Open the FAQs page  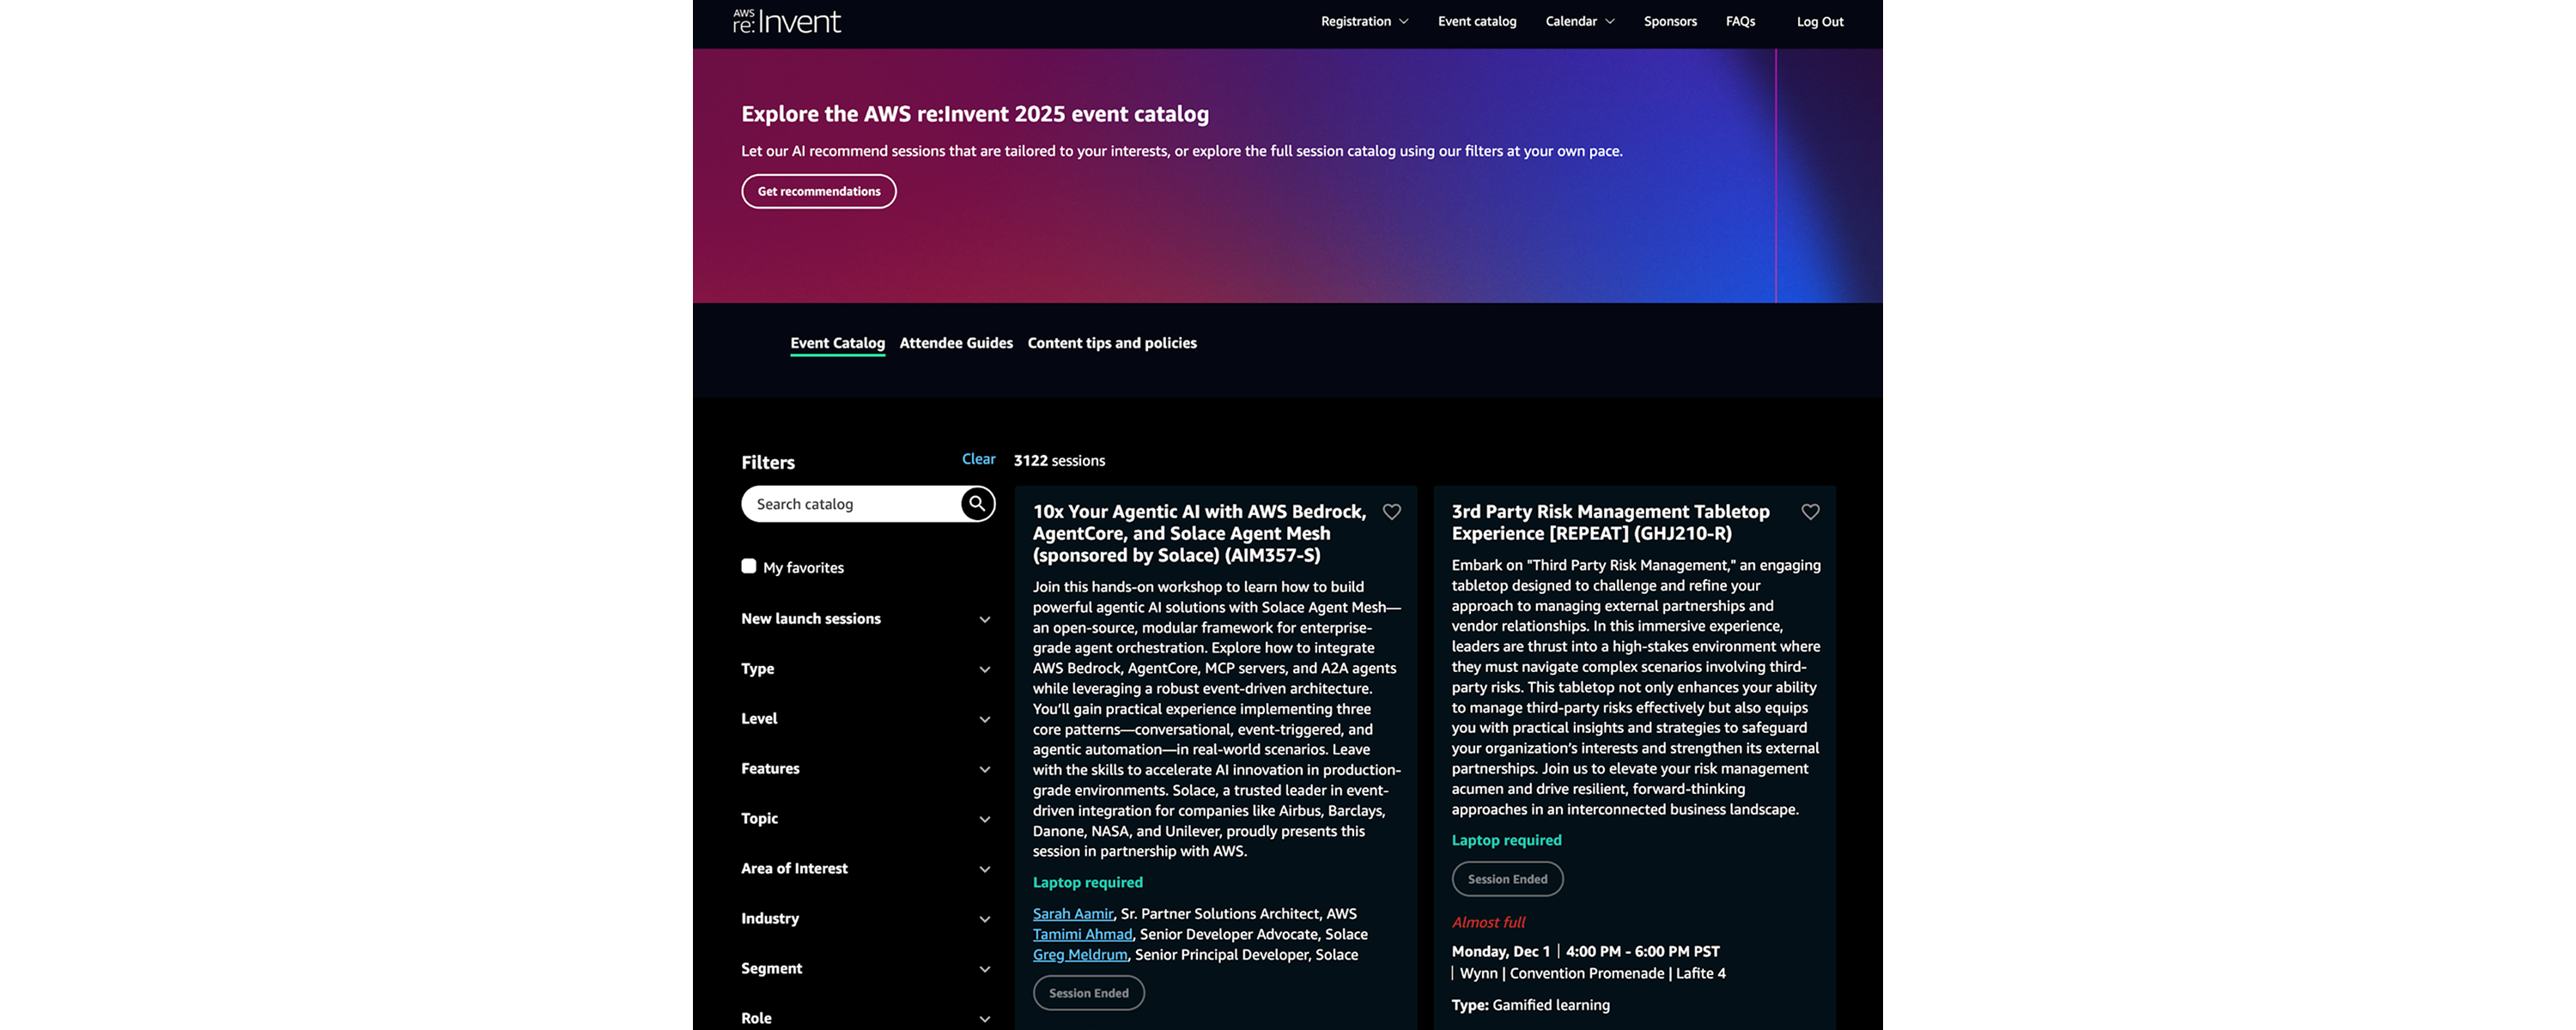click(x=1740, y=21)
